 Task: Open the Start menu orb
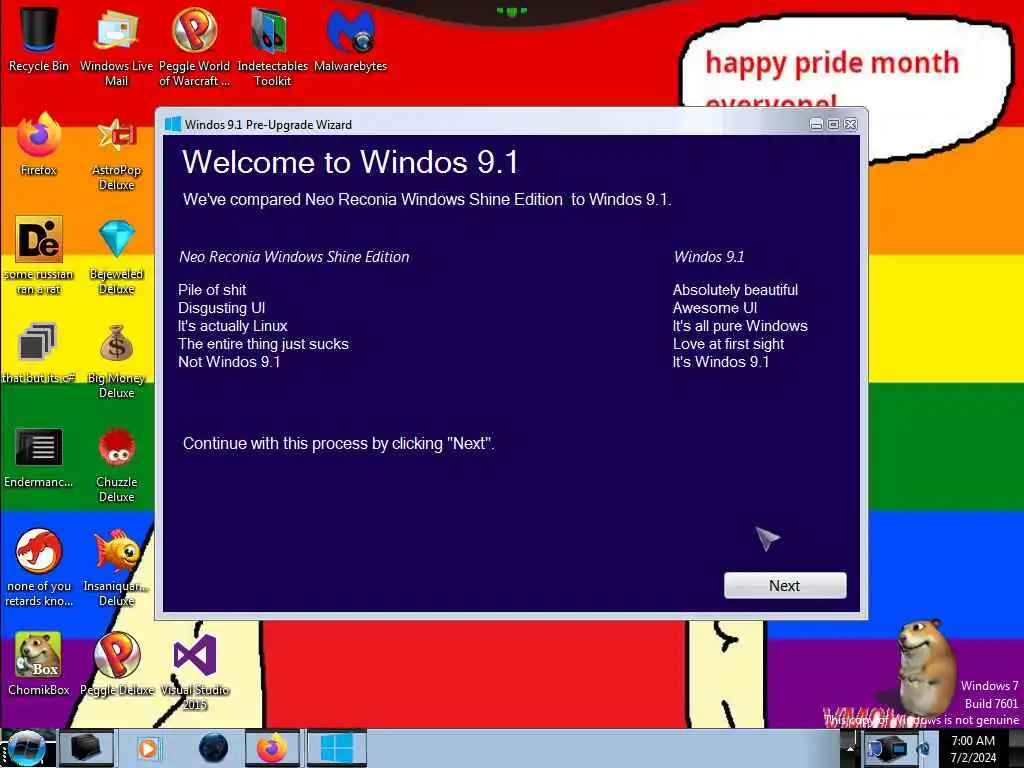click(25, 748)
